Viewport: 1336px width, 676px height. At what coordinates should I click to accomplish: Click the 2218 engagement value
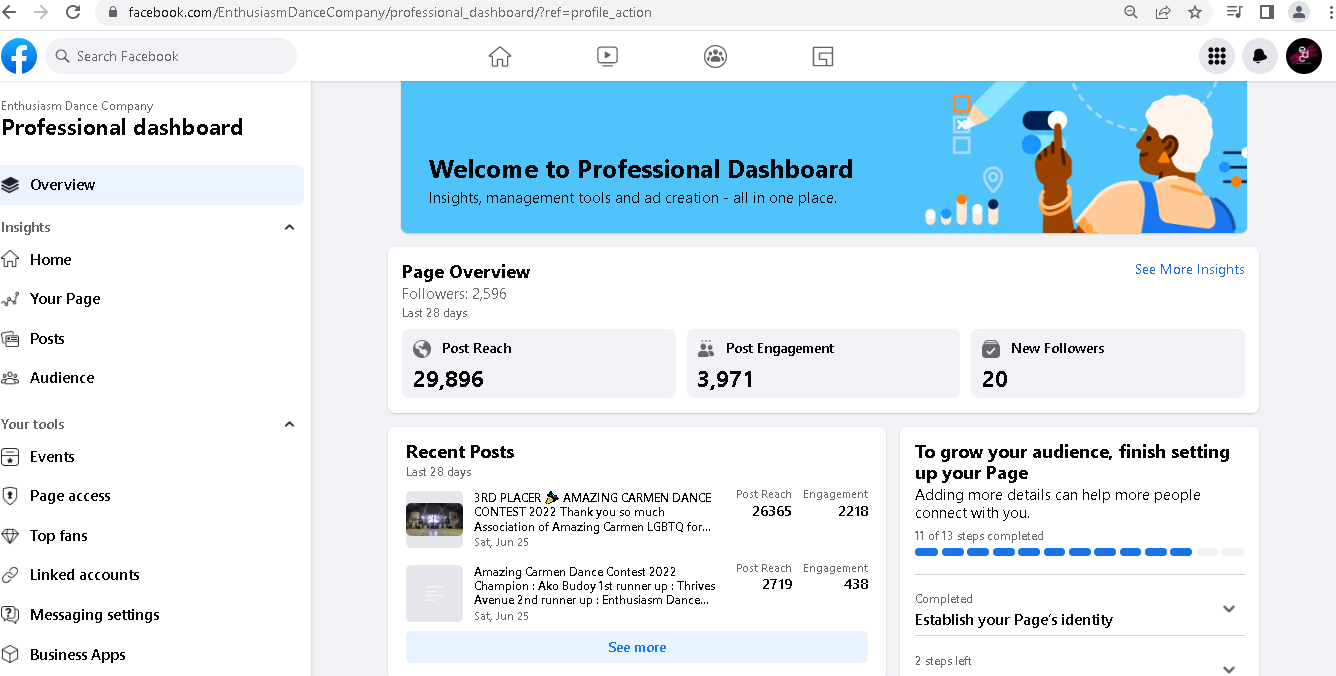[x=853, y=511]
